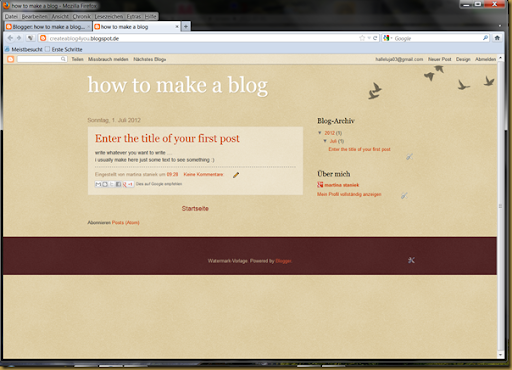Click the wrench icon beside Über mich widget
The image size is (512, 370).
pos(404,196)
